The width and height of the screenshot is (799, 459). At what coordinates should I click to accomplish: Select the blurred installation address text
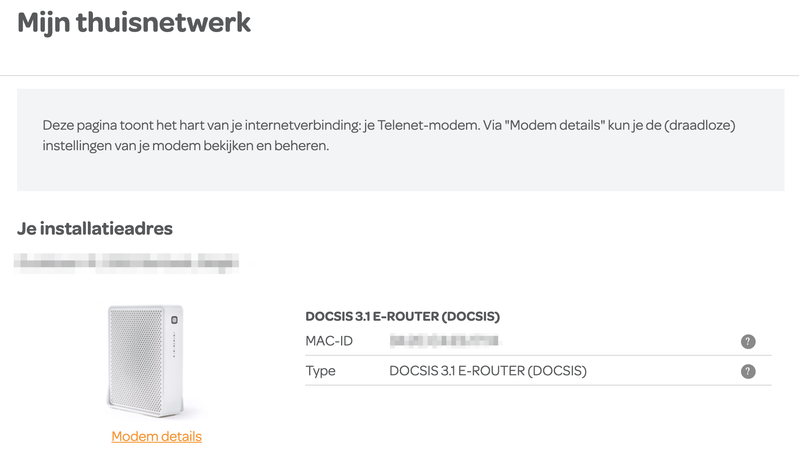[x=128, y=264]
